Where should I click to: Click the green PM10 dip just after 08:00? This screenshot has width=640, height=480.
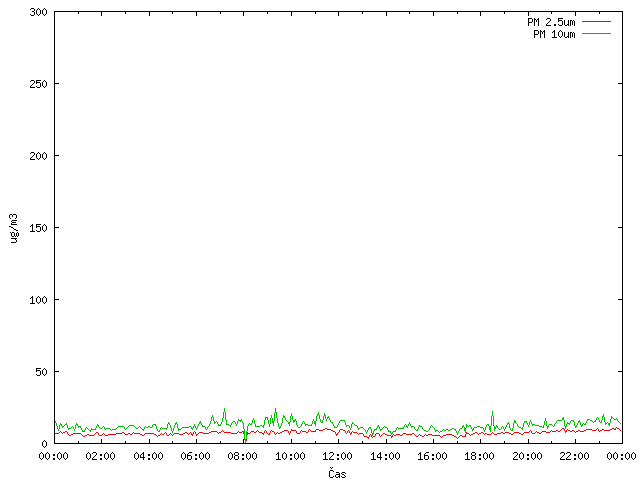[x=245, y=436]
